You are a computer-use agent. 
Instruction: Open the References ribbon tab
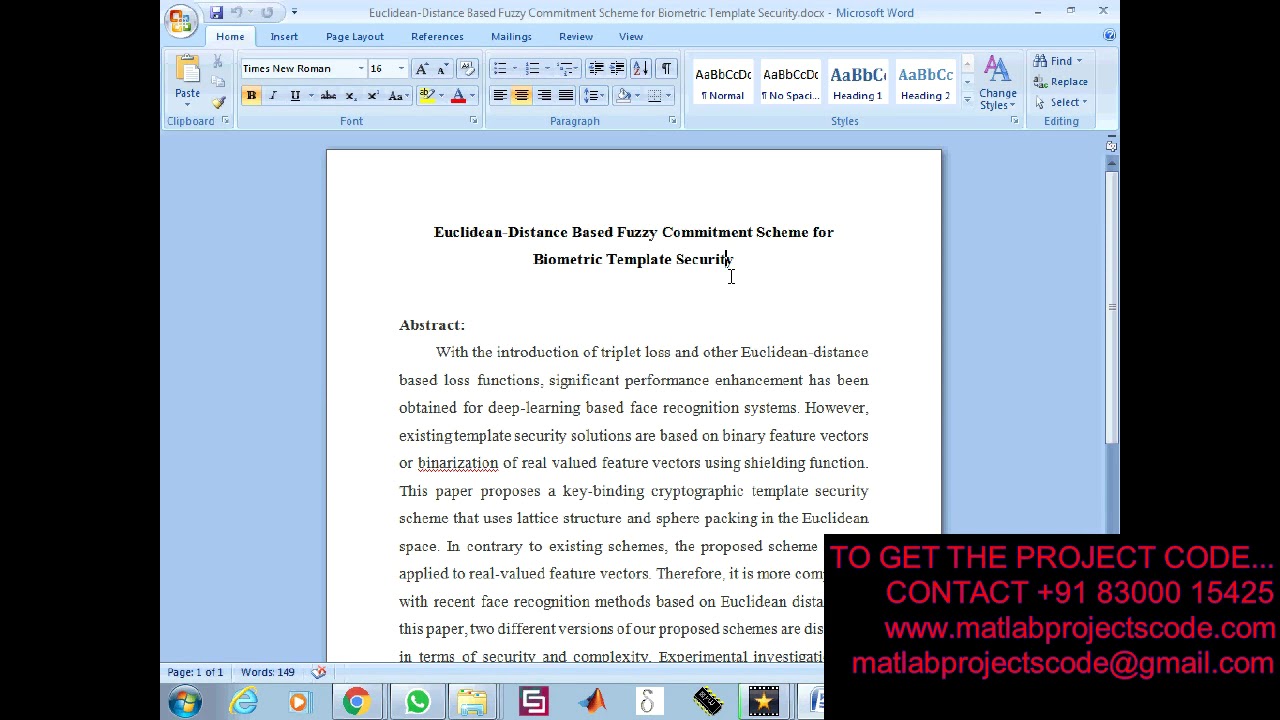click(x=437, y=37)
